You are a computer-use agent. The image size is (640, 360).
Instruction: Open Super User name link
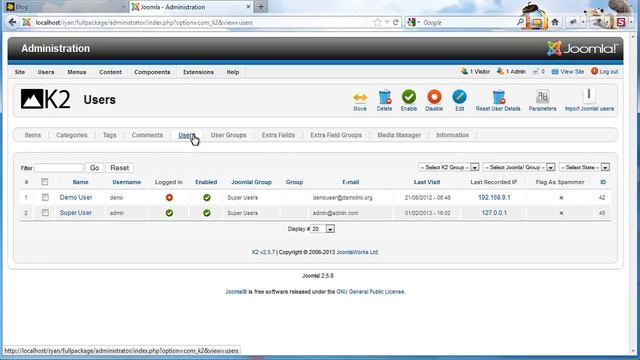coord(76,213)
